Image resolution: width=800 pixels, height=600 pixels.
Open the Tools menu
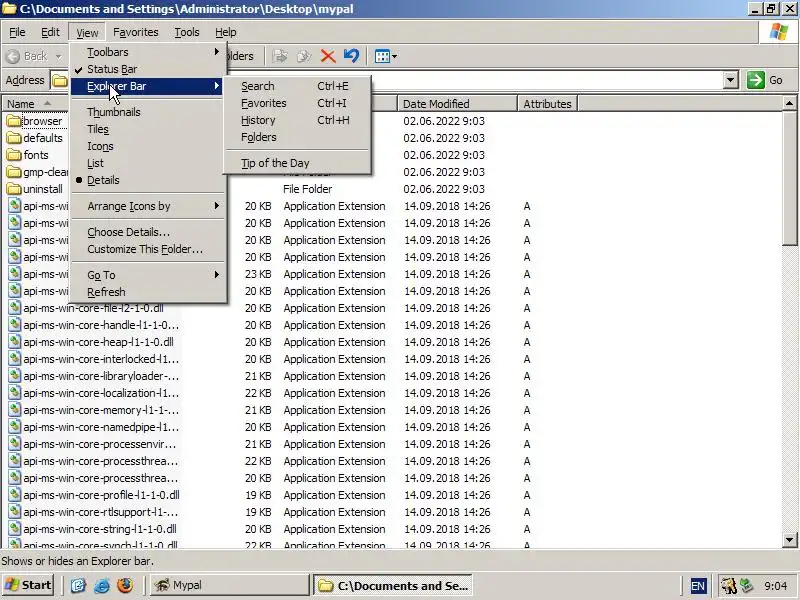[x=187, y=32]
